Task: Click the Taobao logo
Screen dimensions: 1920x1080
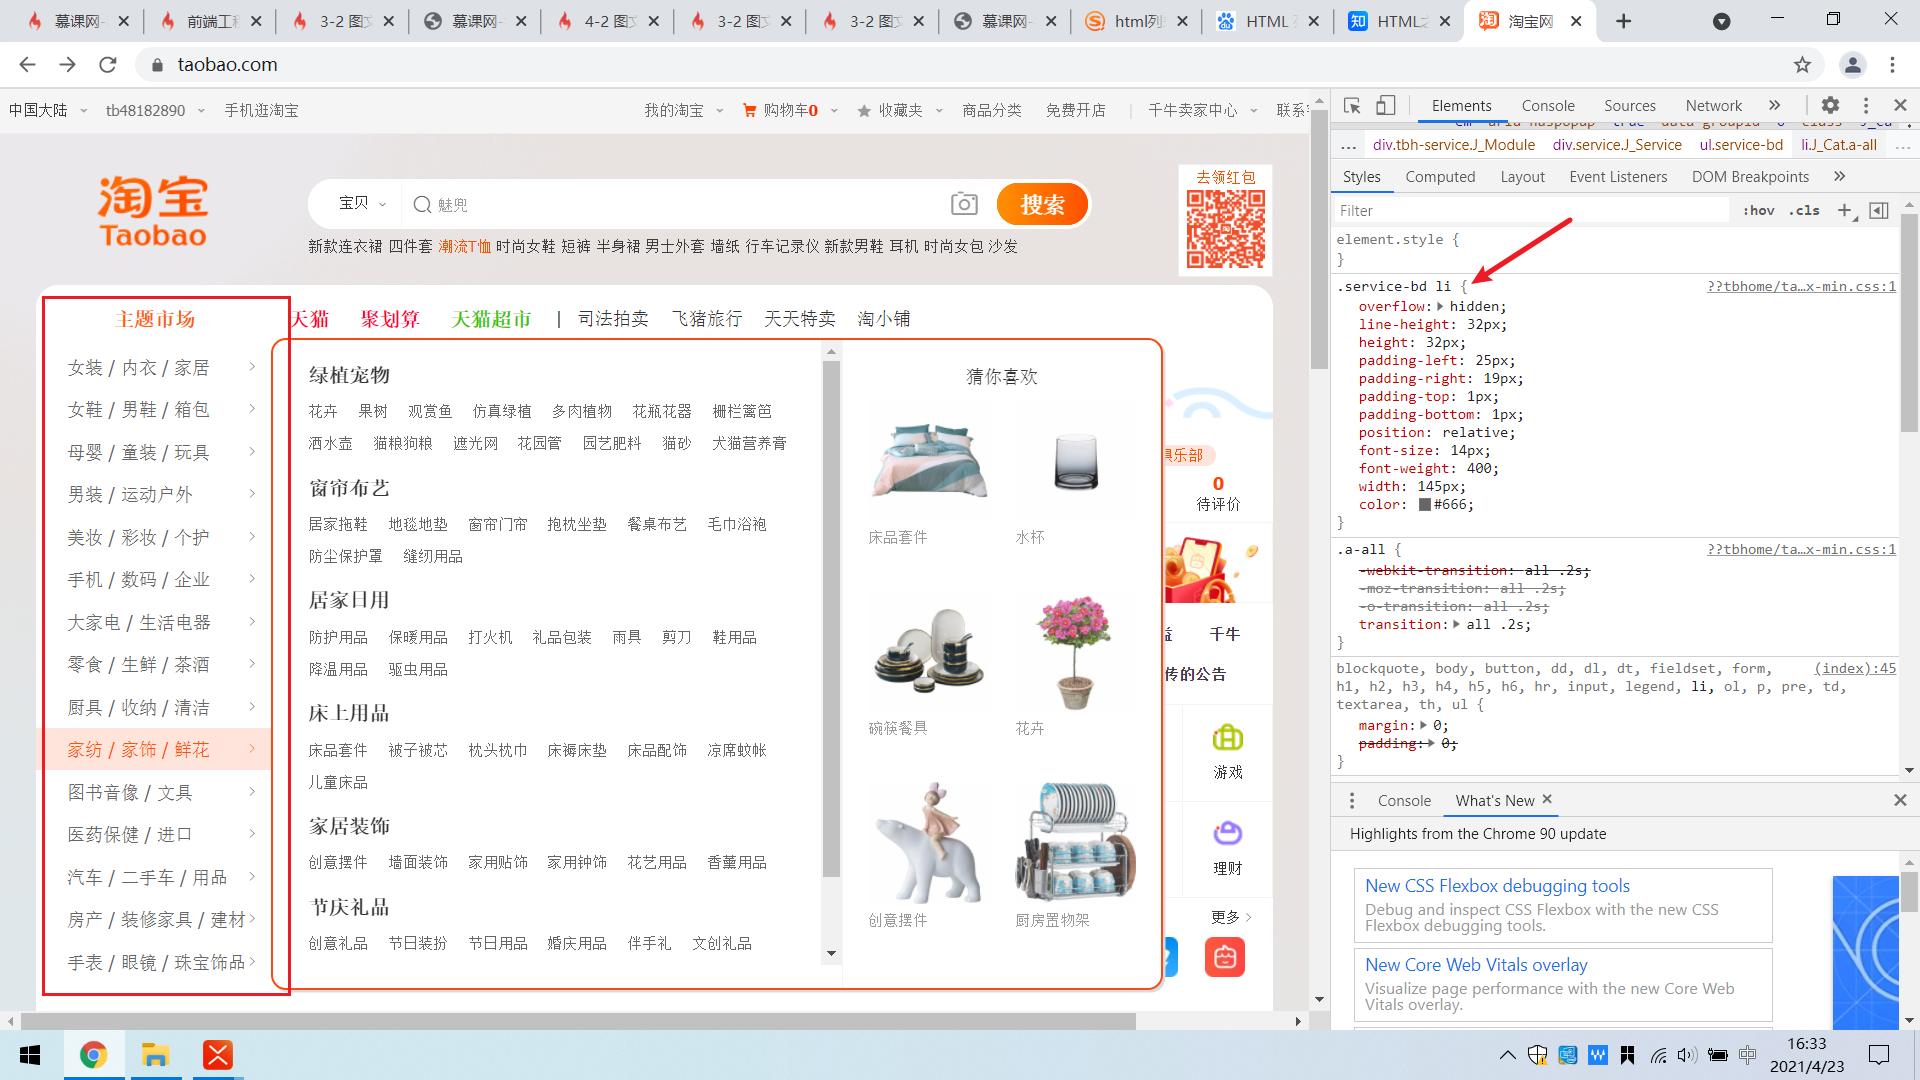Action: point(153,211)
